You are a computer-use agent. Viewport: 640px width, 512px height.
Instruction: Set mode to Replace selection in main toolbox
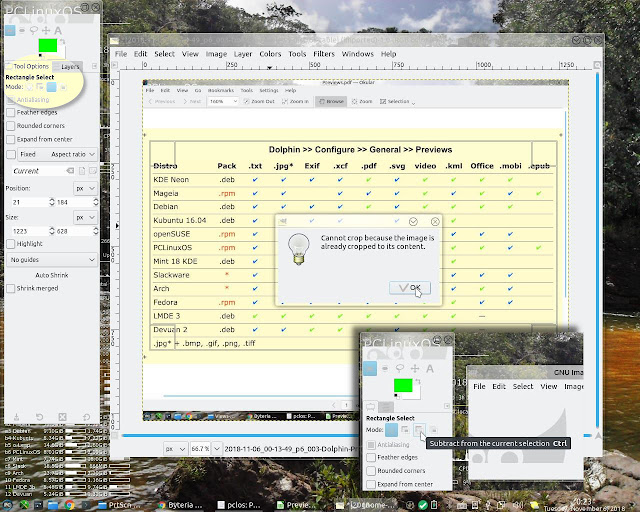click(x=30, y=87)
